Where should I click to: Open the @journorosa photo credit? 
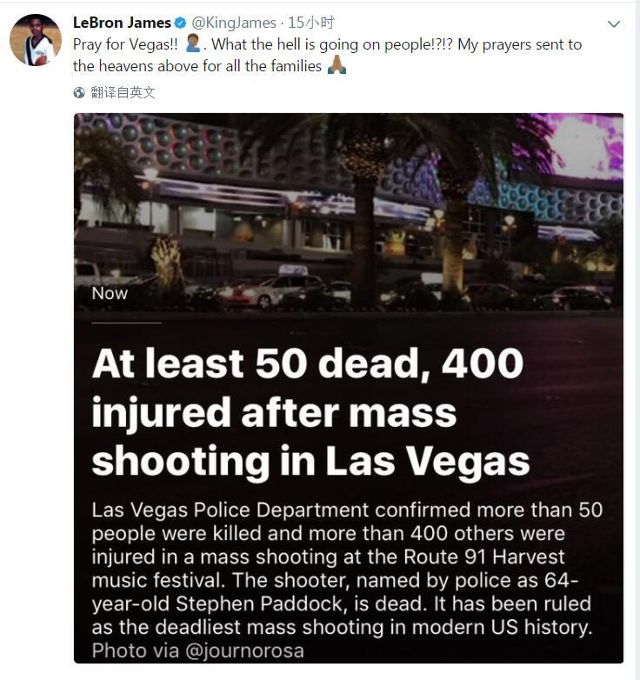click(x=245, y=651)
